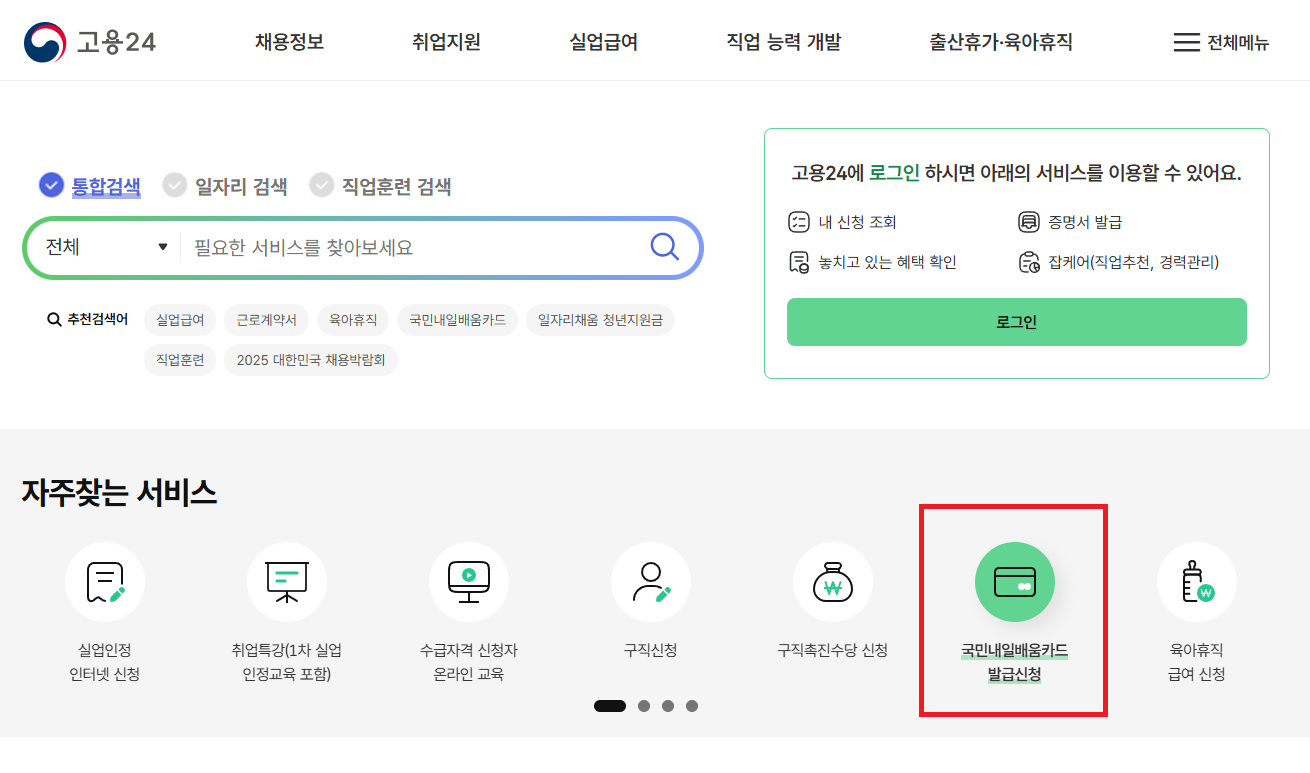Image resolution: width=1310 pixels, height=773 pixels.
Task: Select 국민내일배움카드 발급신청 card icon
Action: 1014,582
